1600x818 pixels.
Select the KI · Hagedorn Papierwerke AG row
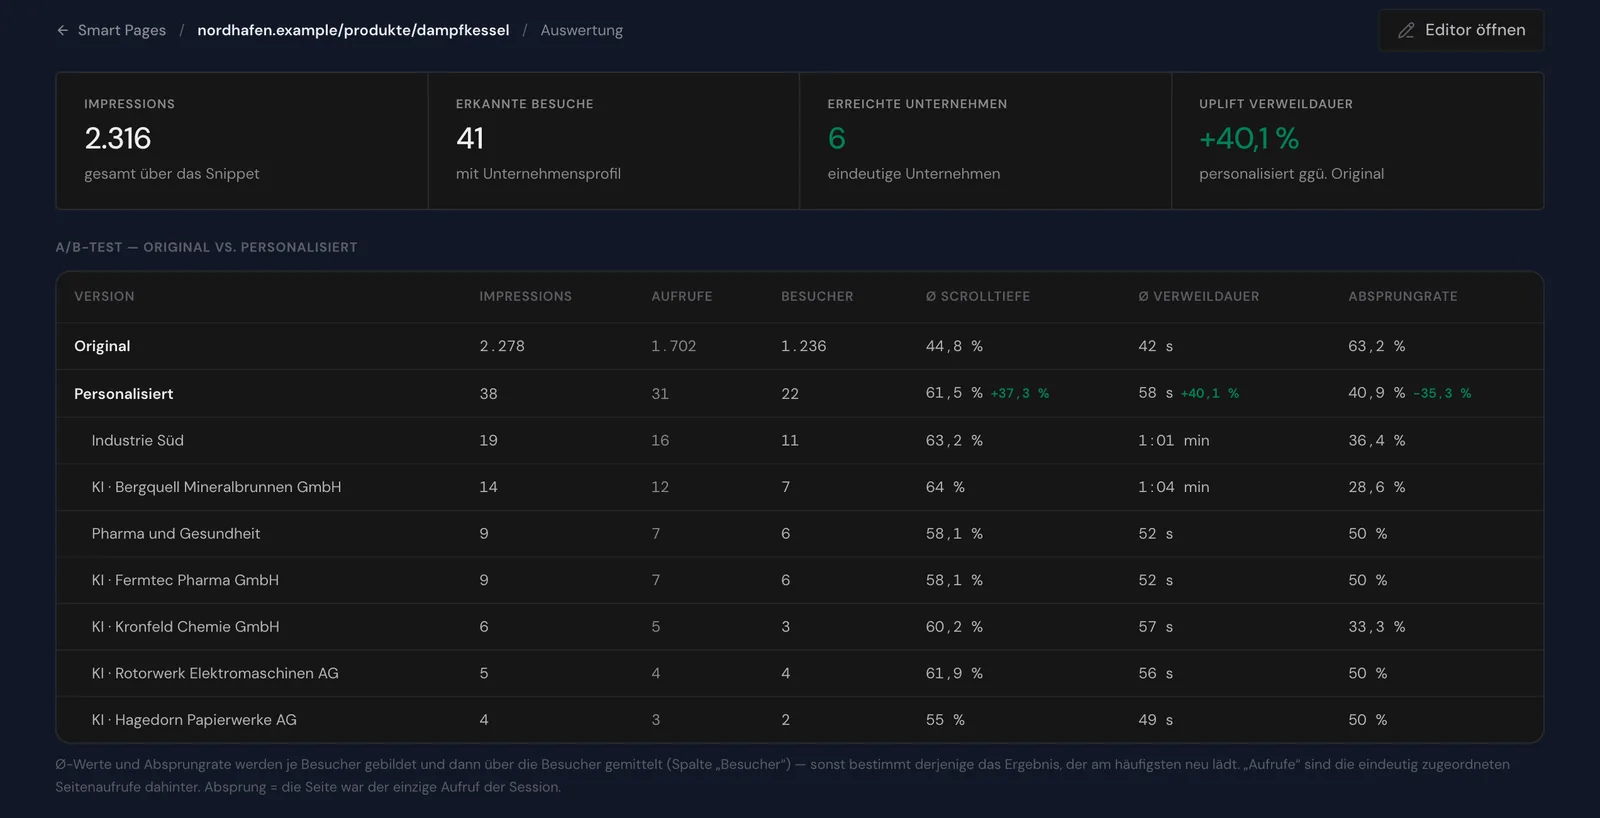(x=800, y=720)
